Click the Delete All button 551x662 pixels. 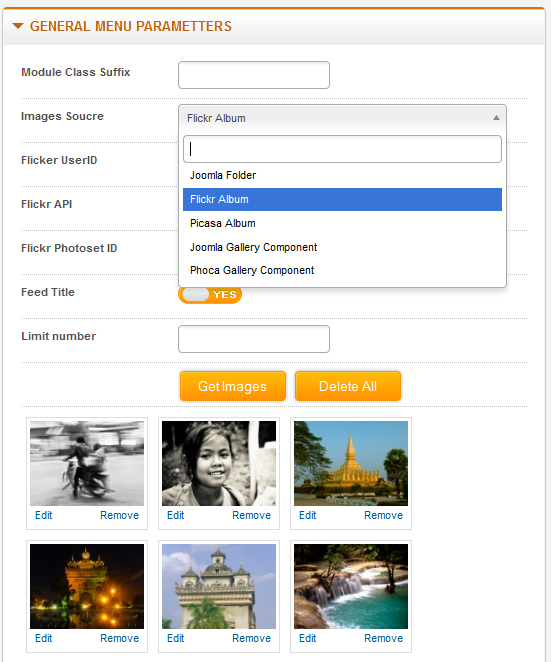[348, 386]
